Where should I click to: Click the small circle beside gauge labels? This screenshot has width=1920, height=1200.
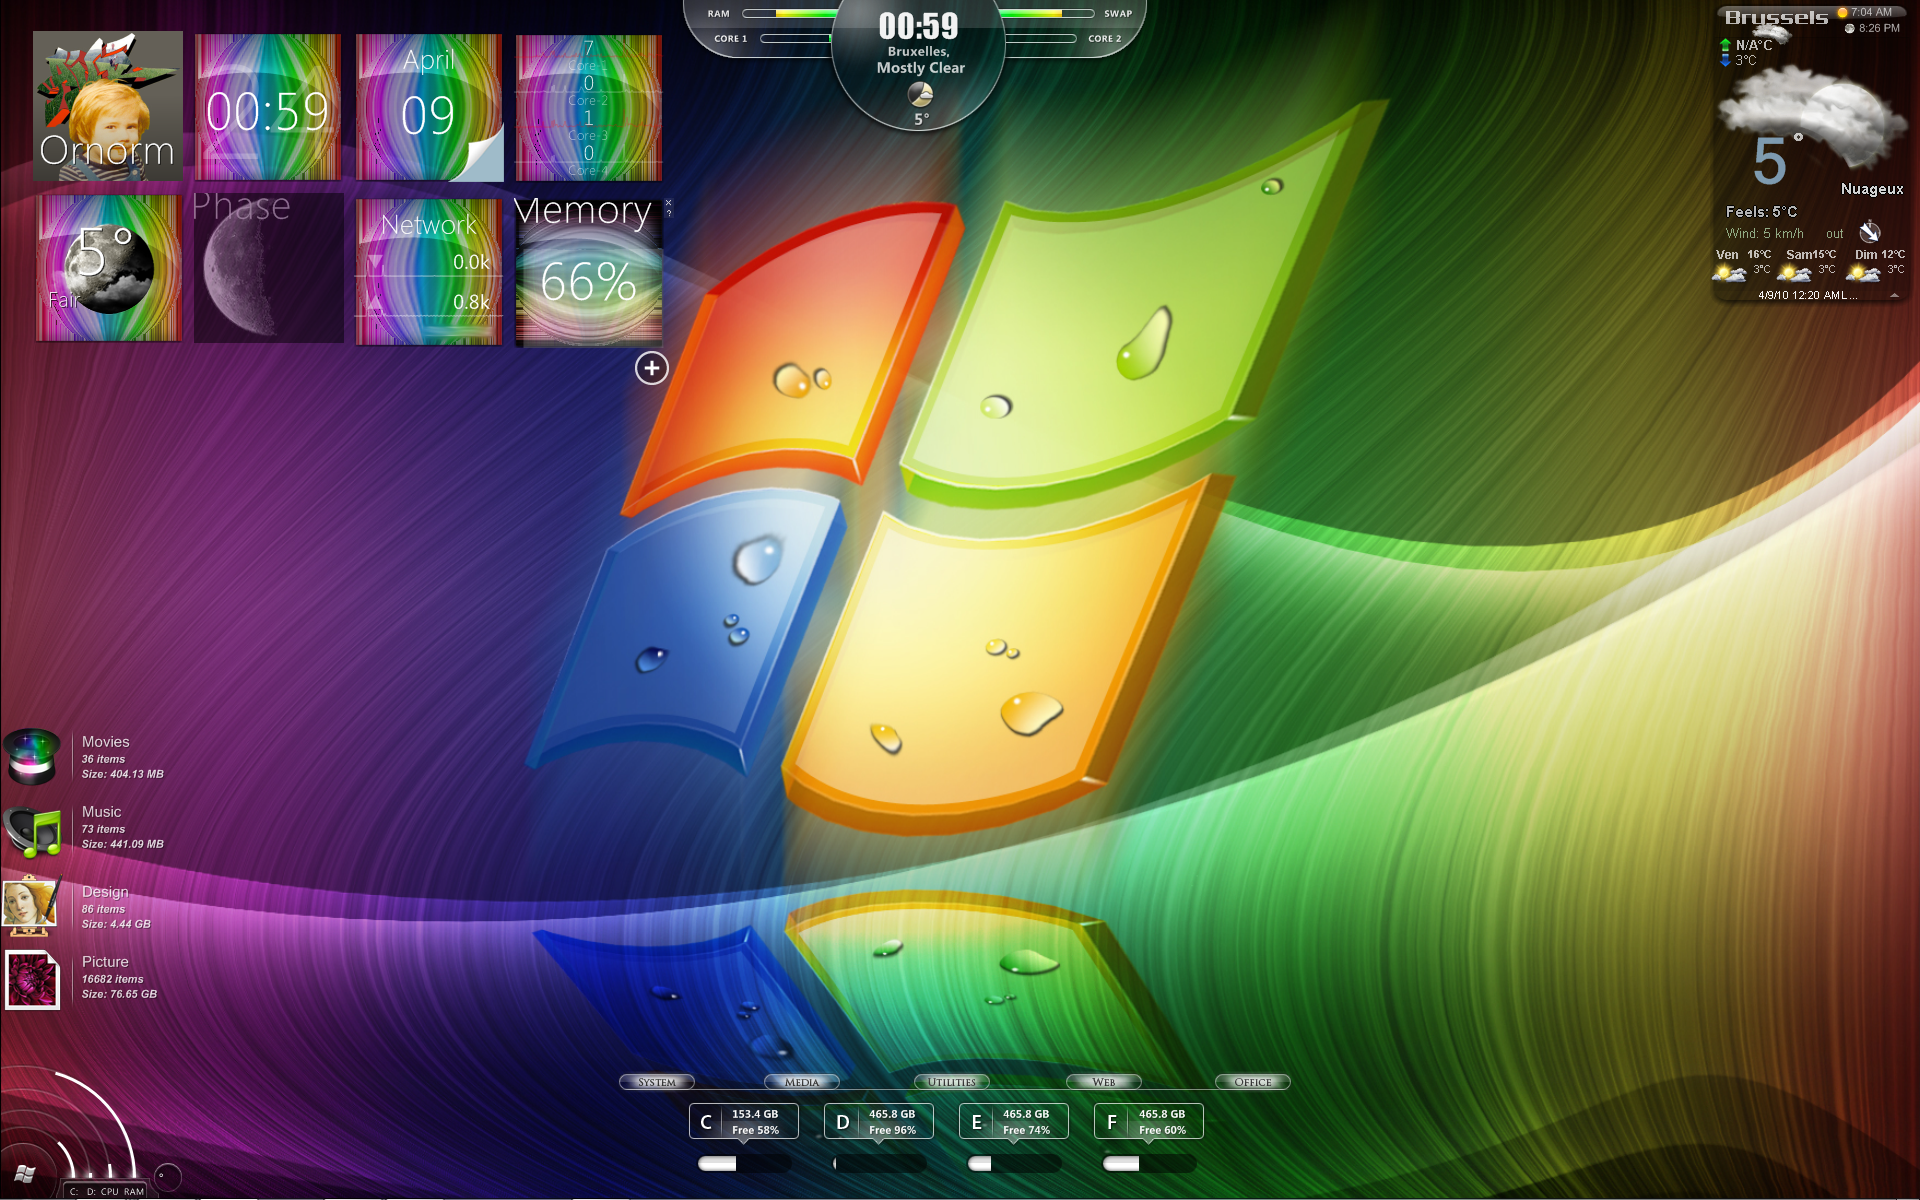tap(167, 1177)
